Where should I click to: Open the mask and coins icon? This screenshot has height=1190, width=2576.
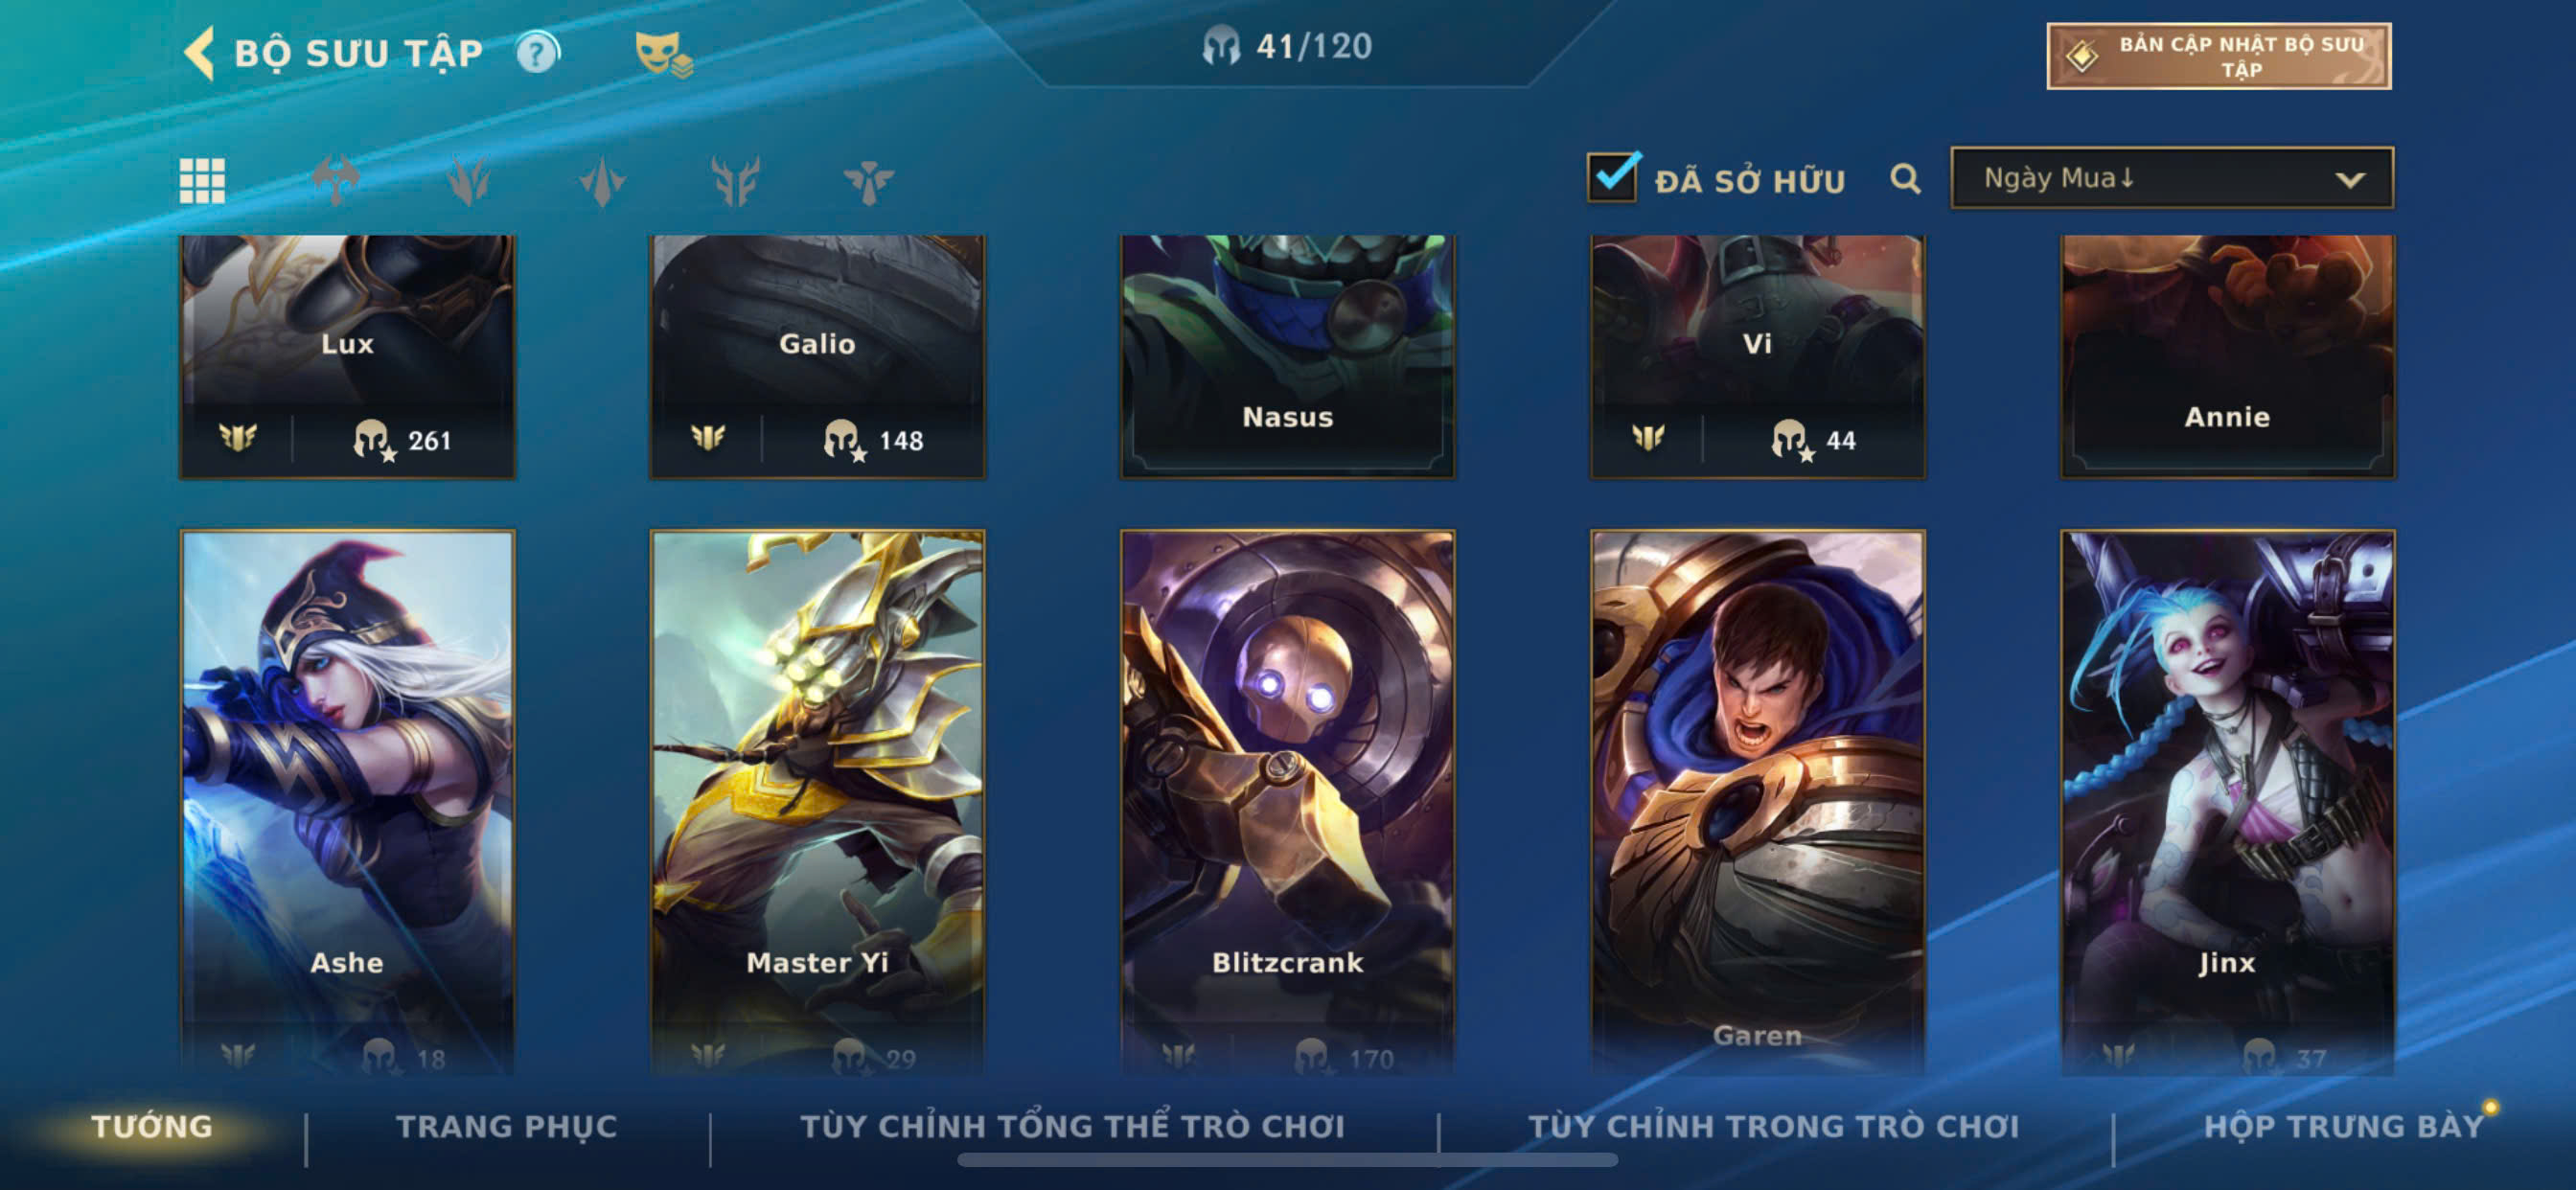(663, 54)
